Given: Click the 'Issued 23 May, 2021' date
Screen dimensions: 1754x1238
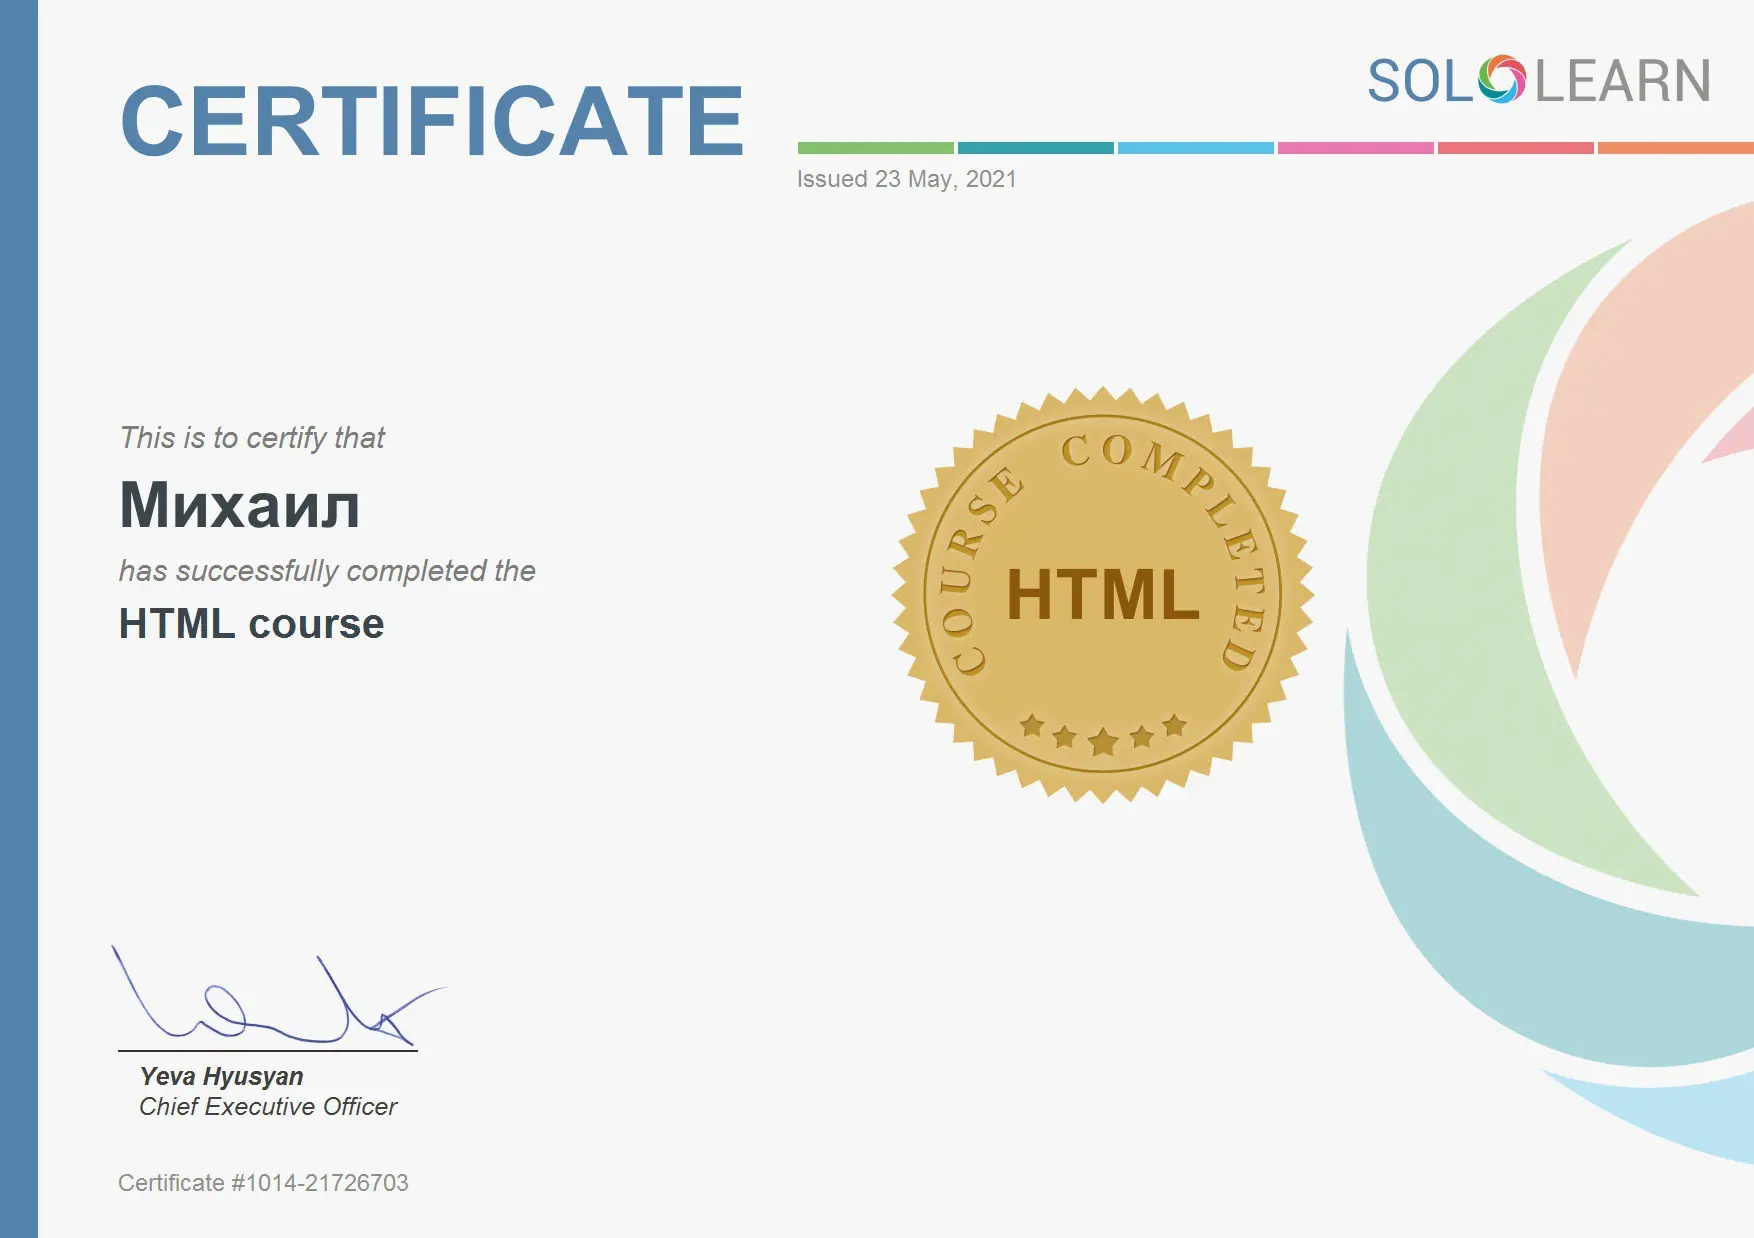Looking at the screenshot, I should pos(906,179).
